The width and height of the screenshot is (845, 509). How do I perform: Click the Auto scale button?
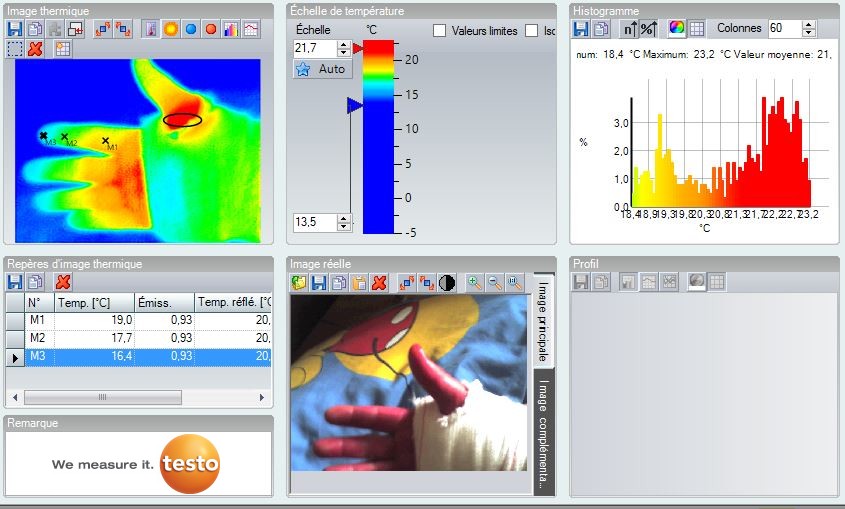click(323, 69)
